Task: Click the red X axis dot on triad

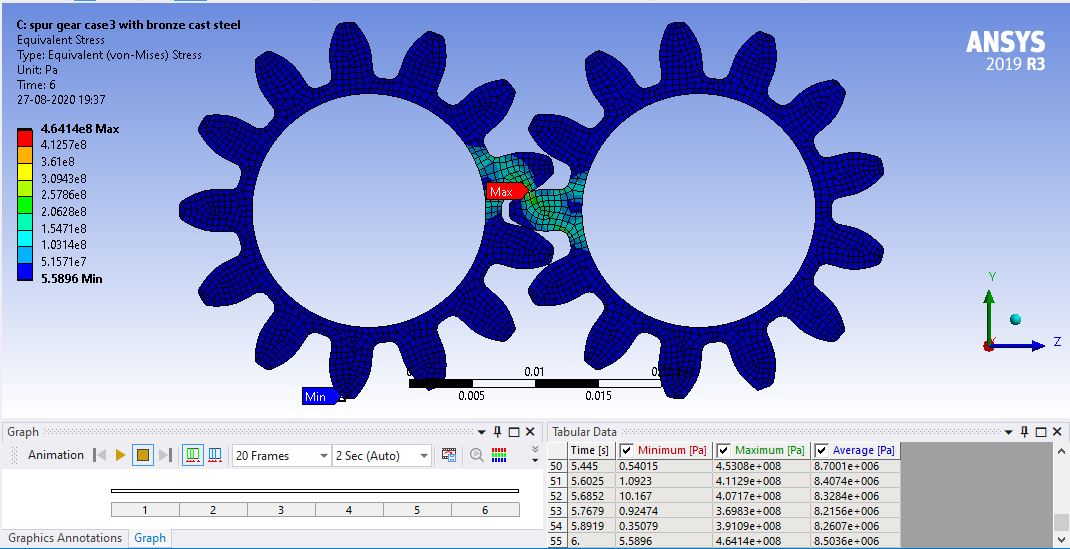Action: tap(989, 346)
